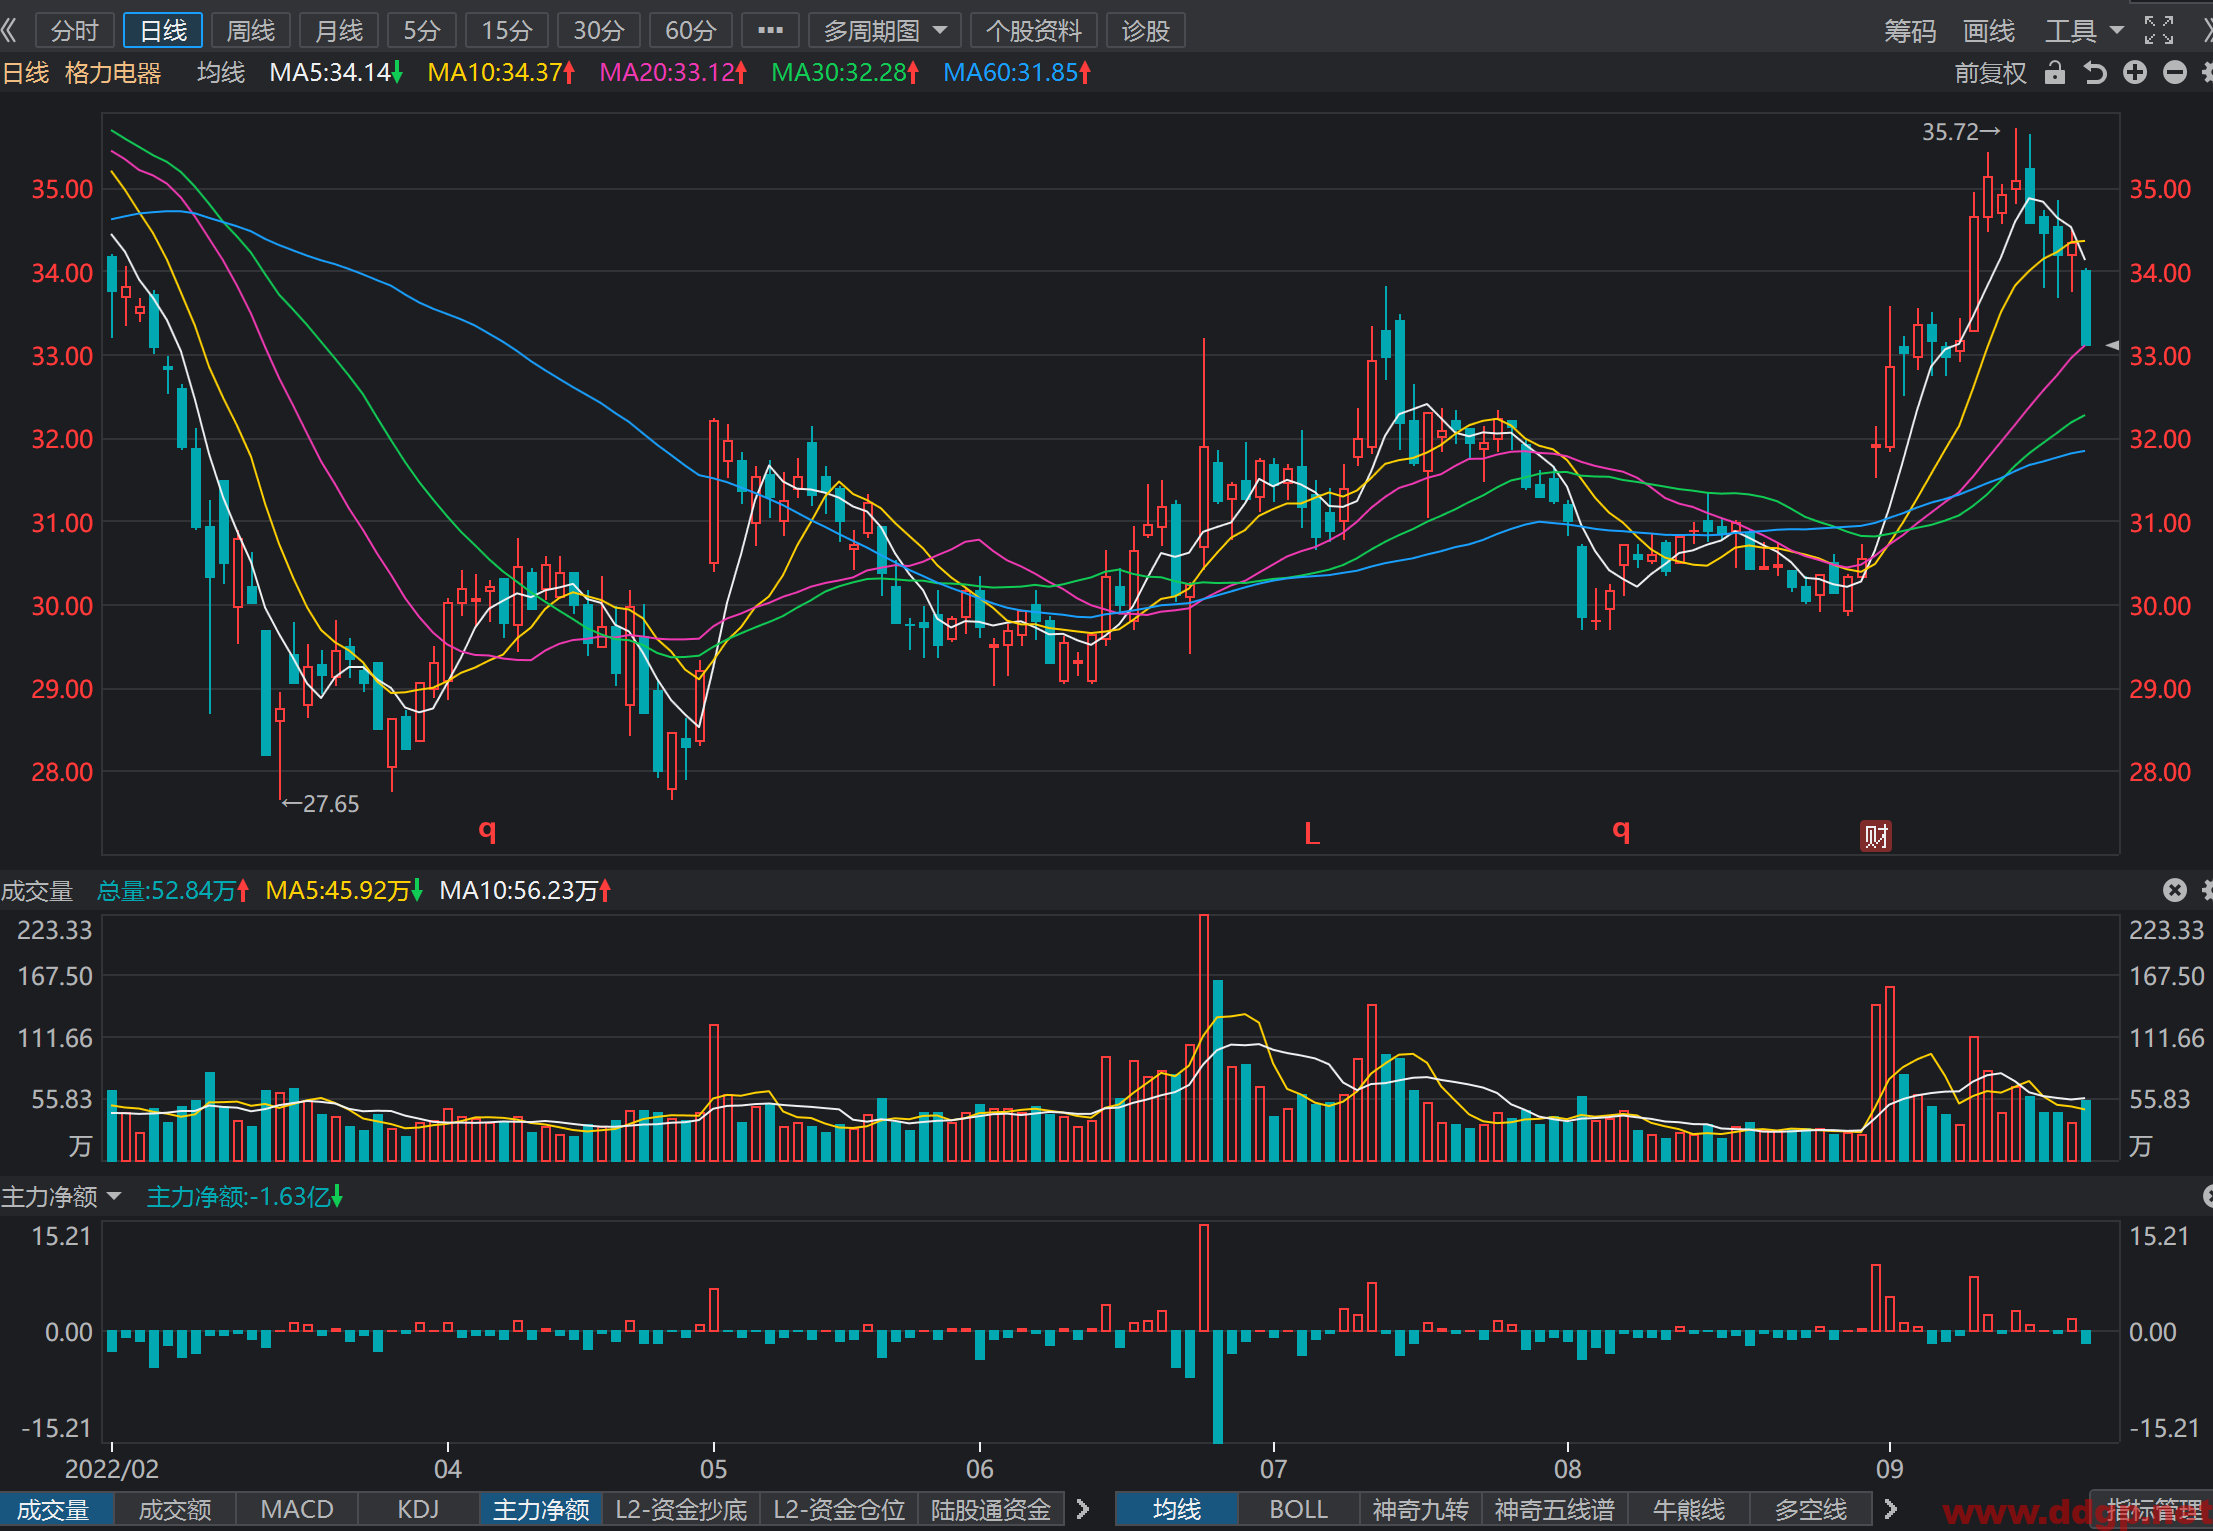Select the 多空线 indicator tab

[1811, 1509]
